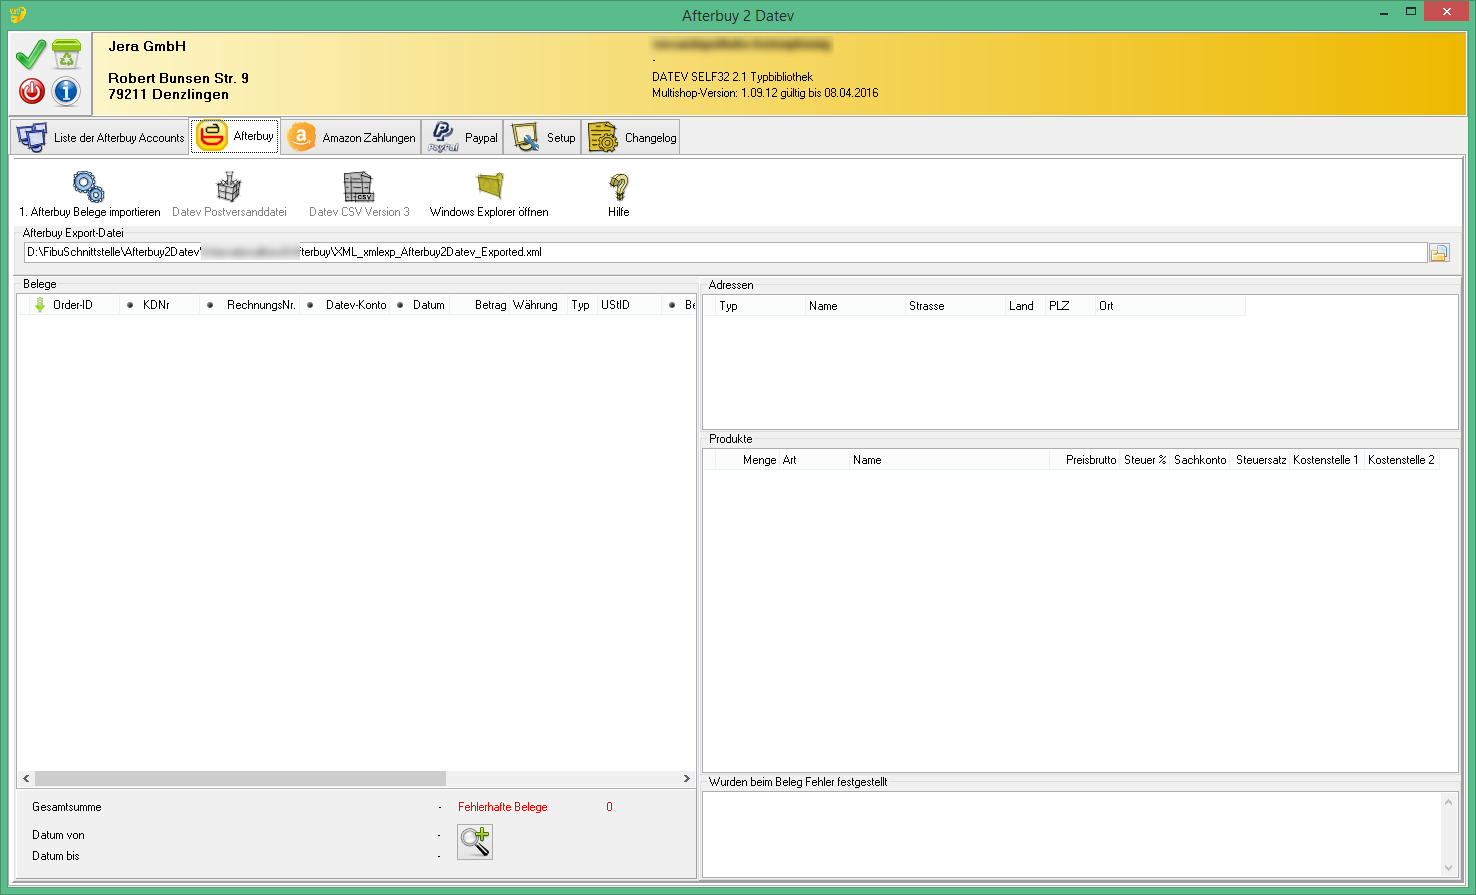The height and width of the screenshot is (895, 1476).
Task: Click Afterbuy Belege importieren gears icon
Action: click(89, 187)
